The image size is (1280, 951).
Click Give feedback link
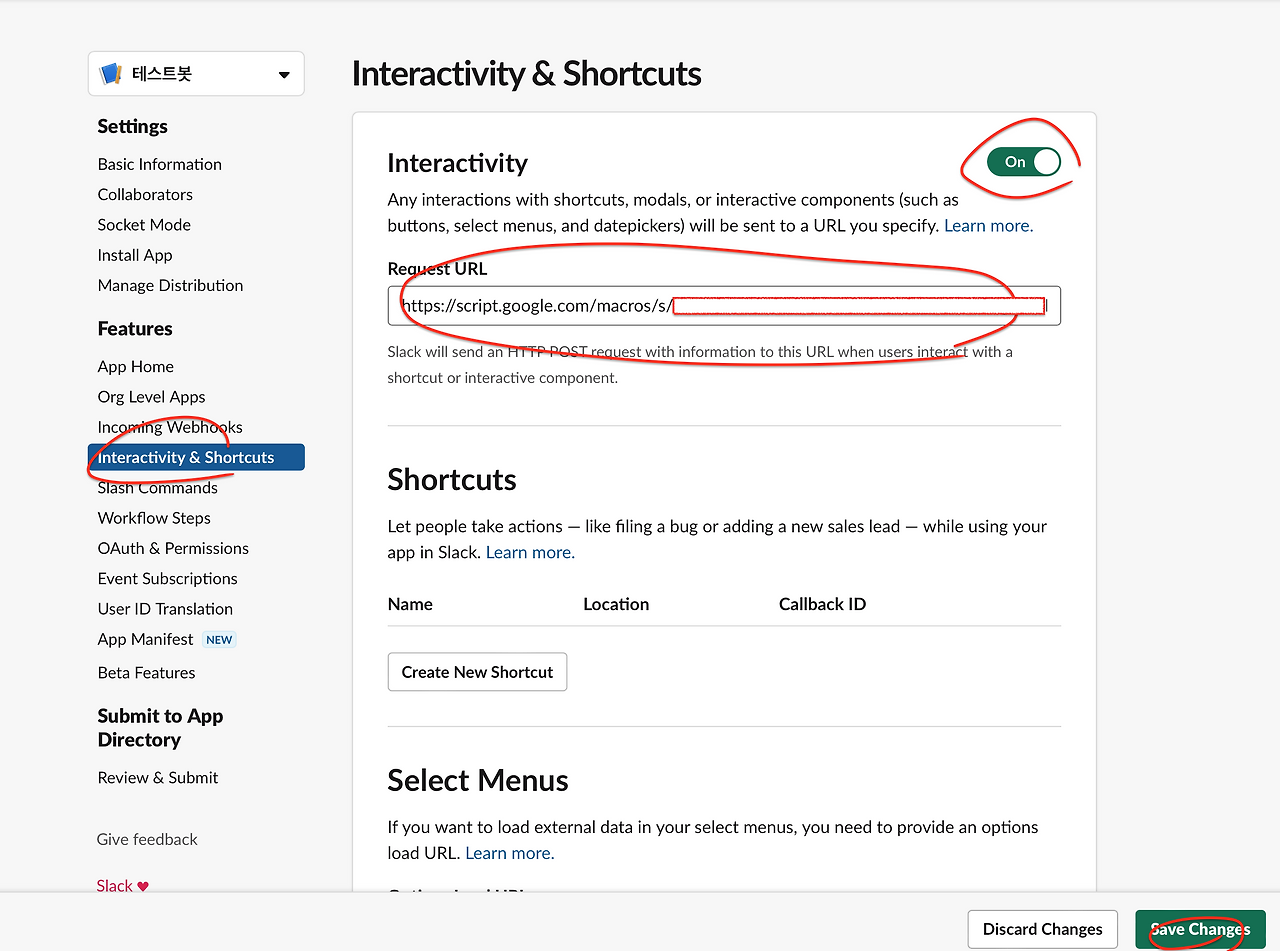pyautogui.click(x=147, y=839)
